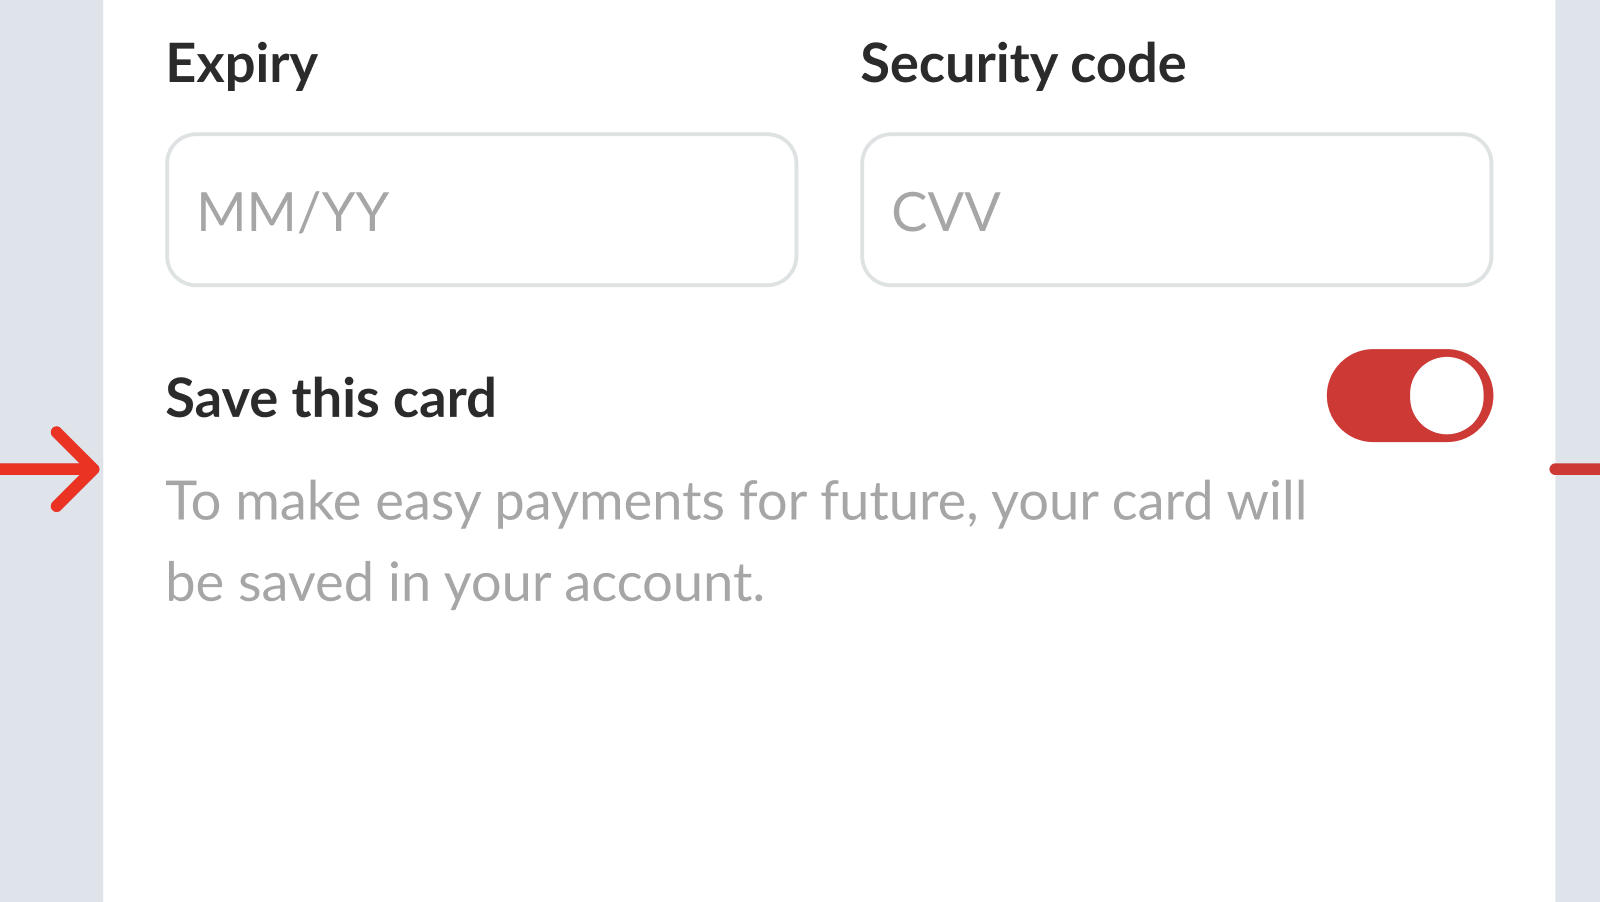Image resolution: width=1600 pixels, height=902 pixels.
Task: Click the empty right portion of the Expiry box
Action: click(x=650, y=210)
